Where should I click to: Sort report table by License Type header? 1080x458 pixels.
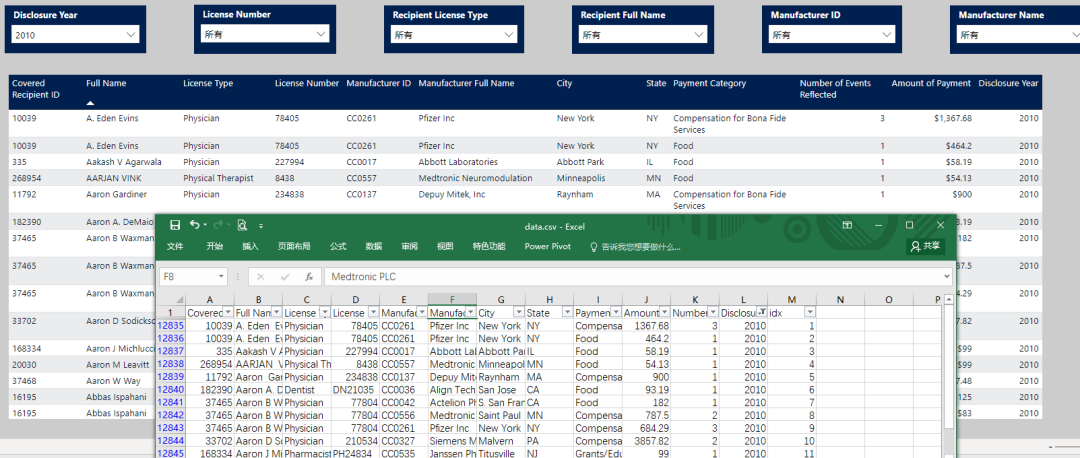coord(208,83)
